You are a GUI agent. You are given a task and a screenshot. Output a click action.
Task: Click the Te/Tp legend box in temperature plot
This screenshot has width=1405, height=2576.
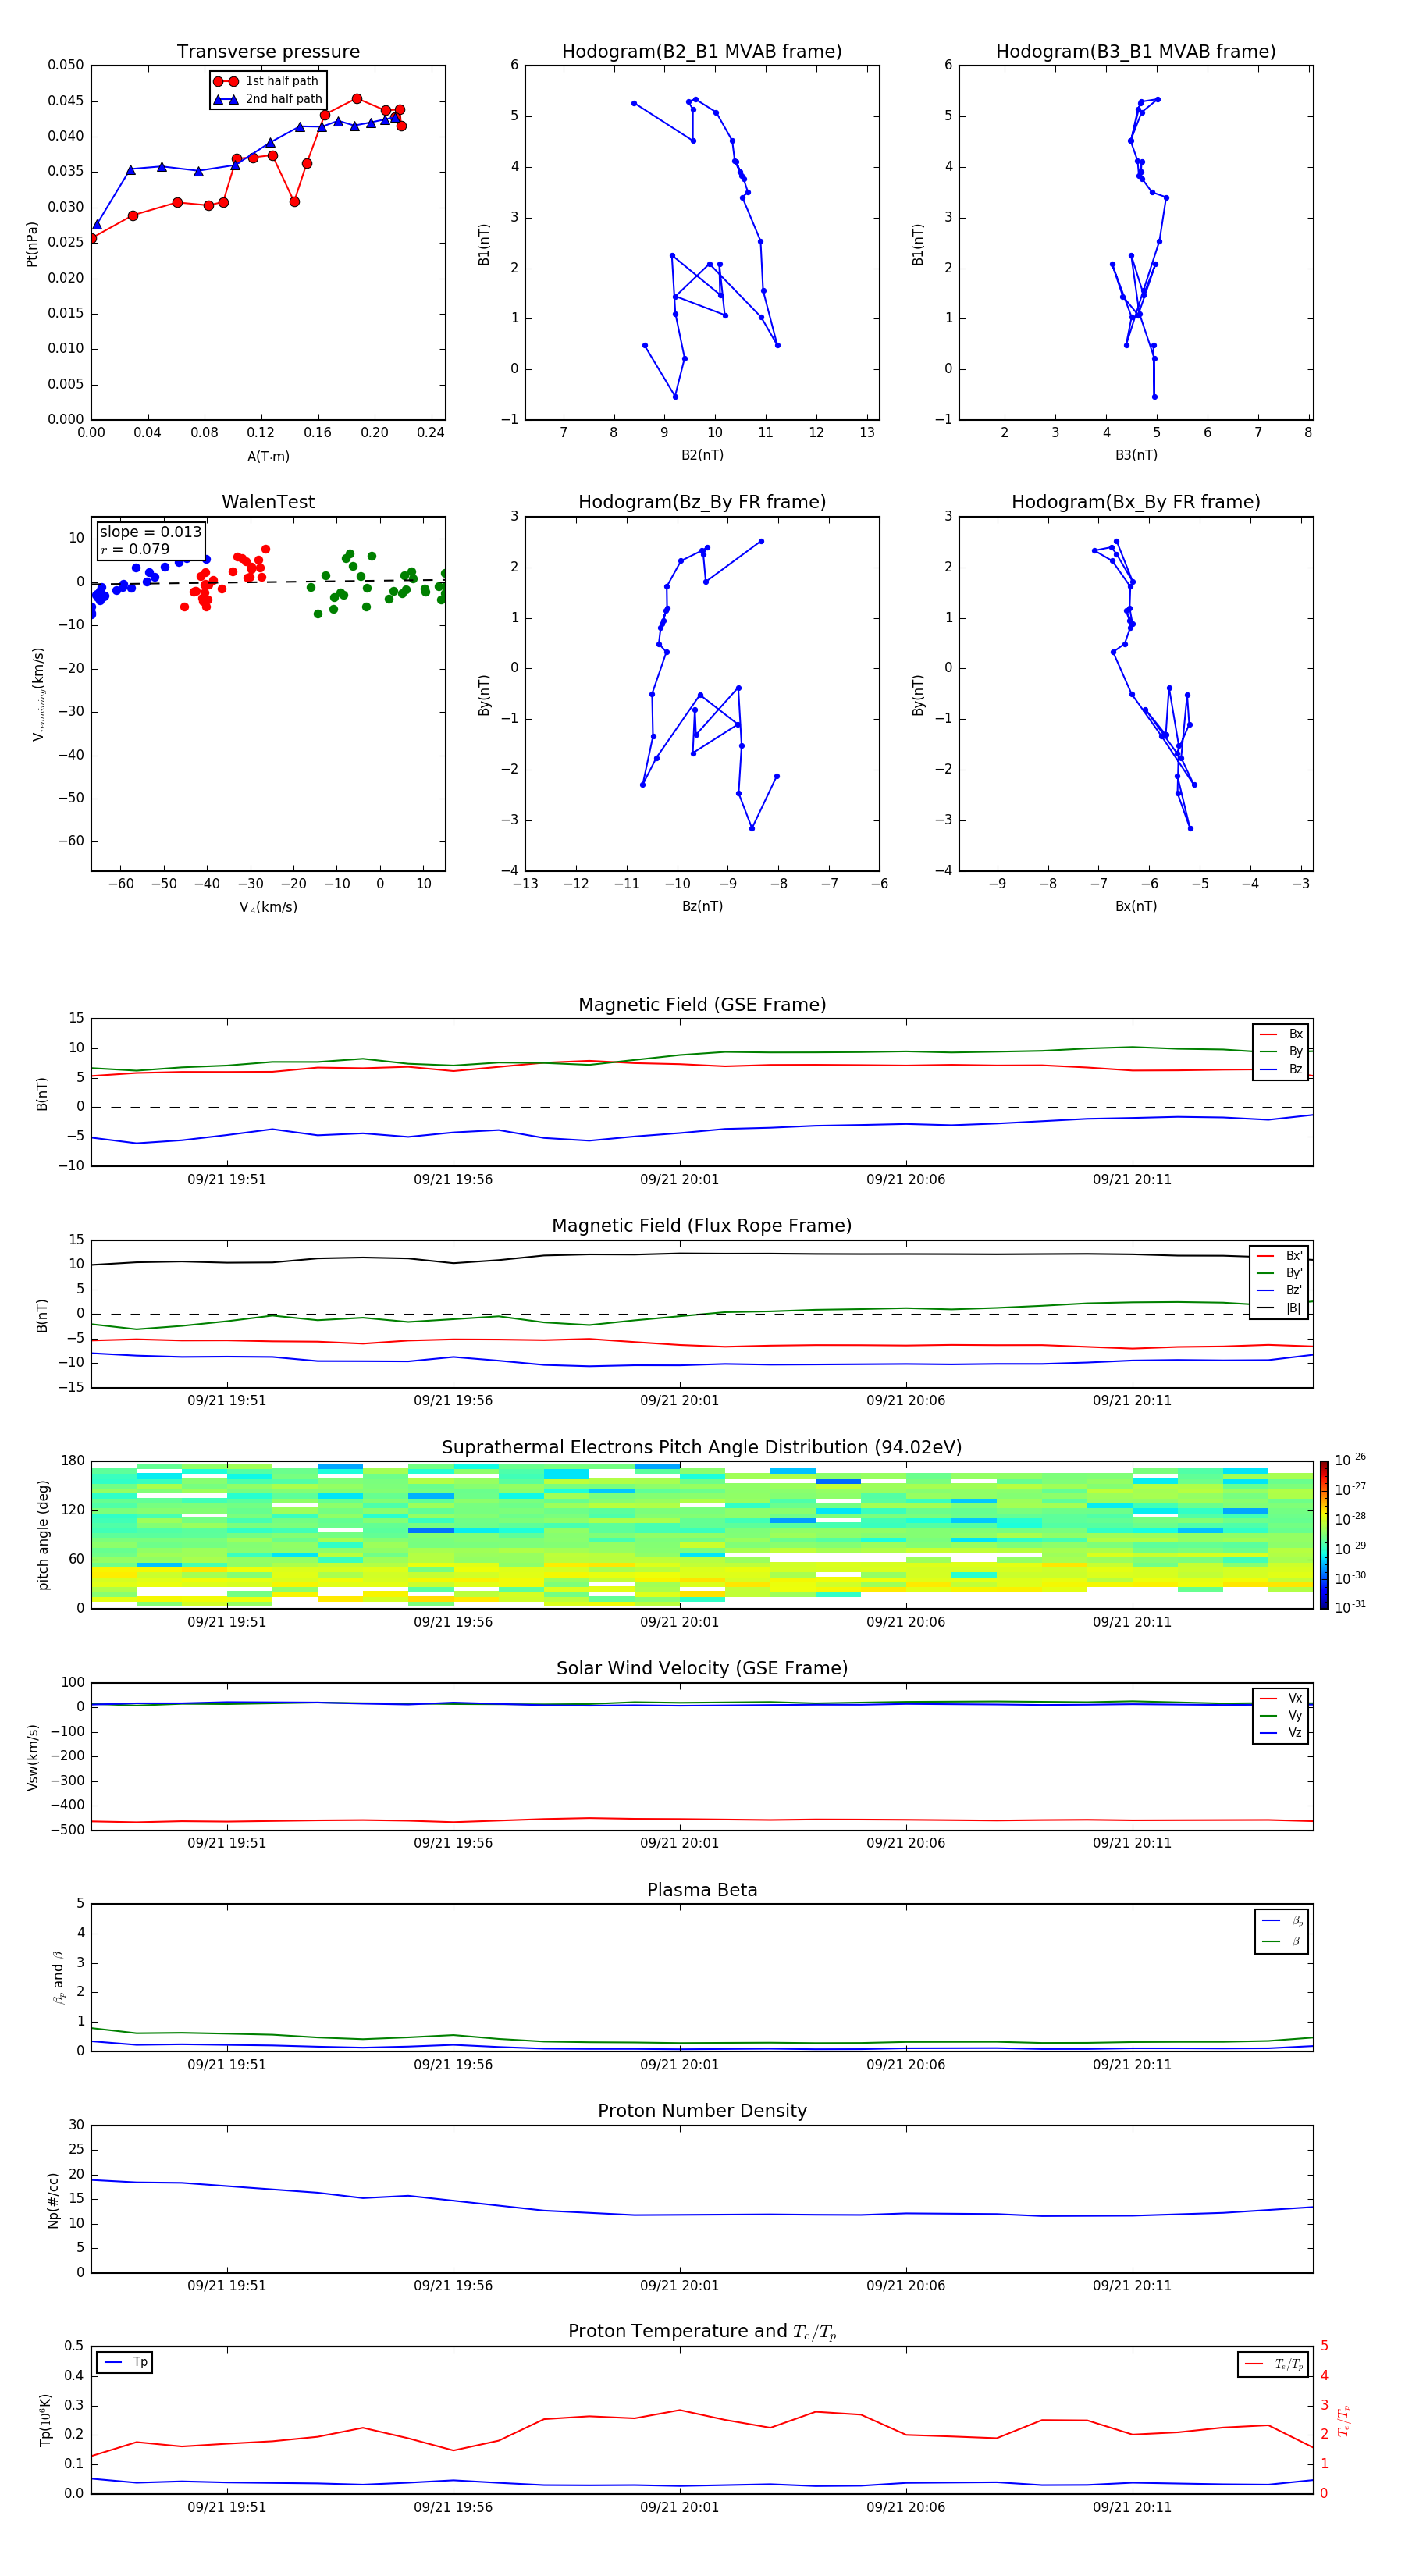click(x=1273, y=2364)
